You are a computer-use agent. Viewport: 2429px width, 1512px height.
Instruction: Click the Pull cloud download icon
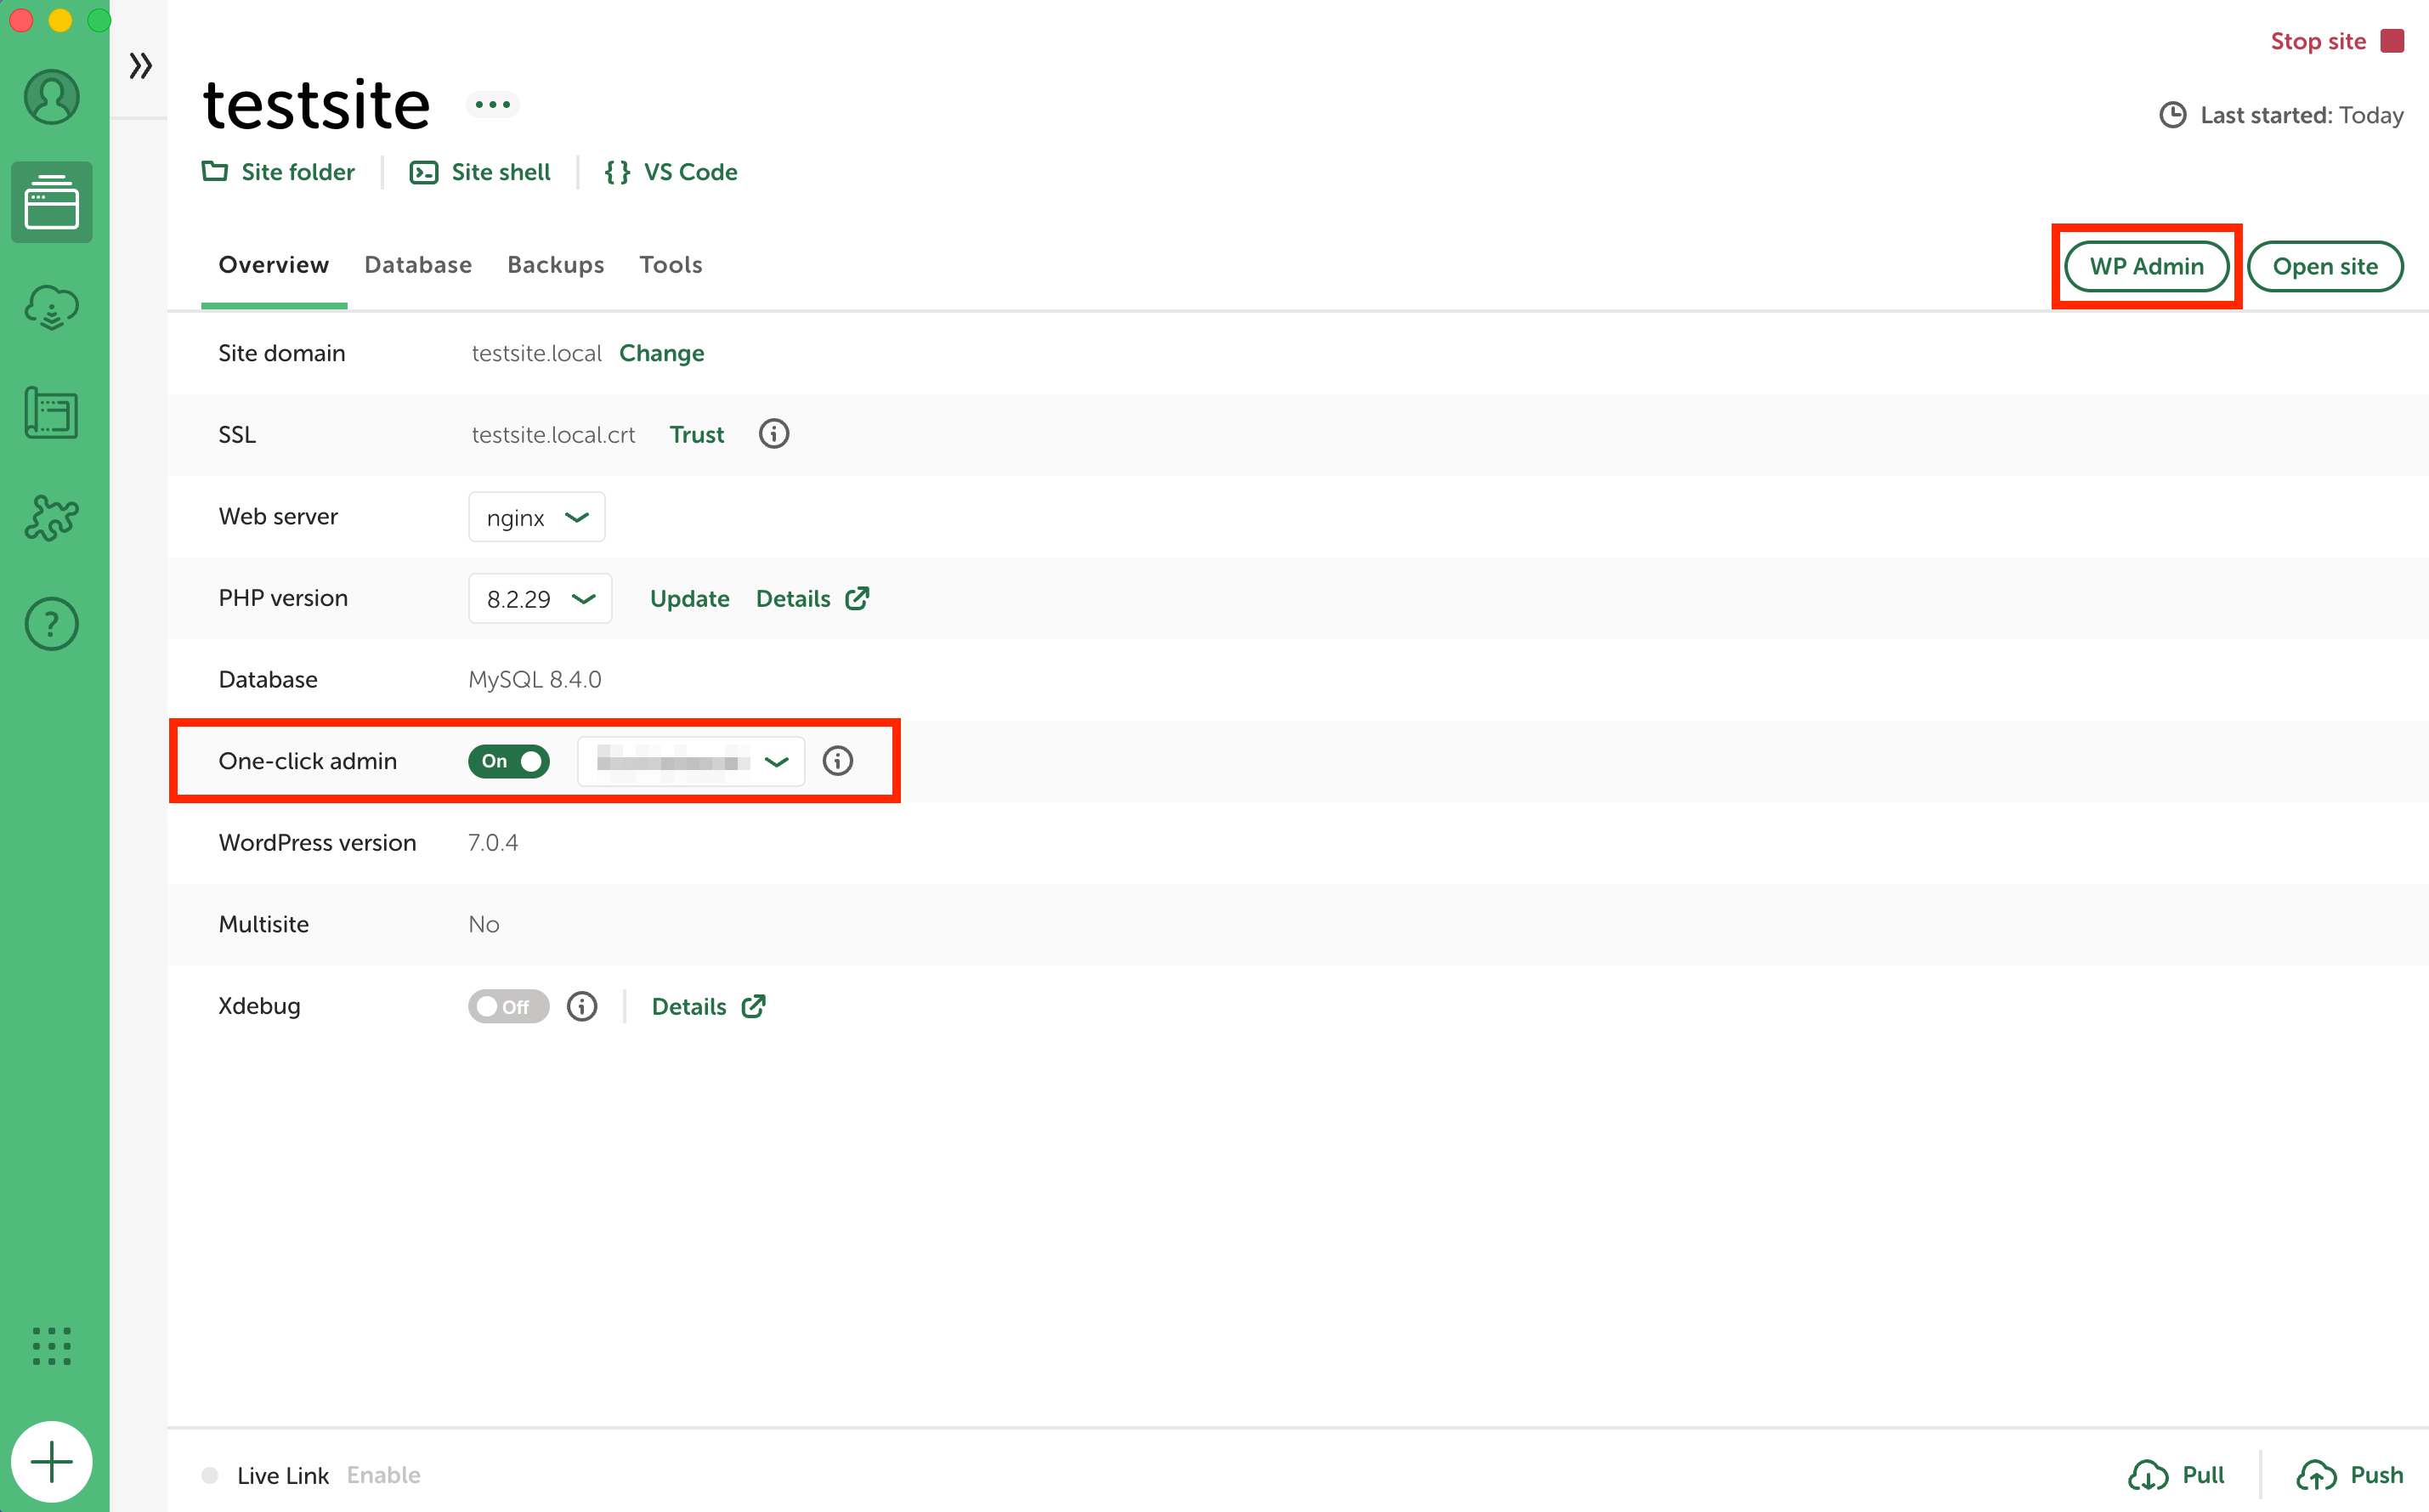(2148, 1475)
